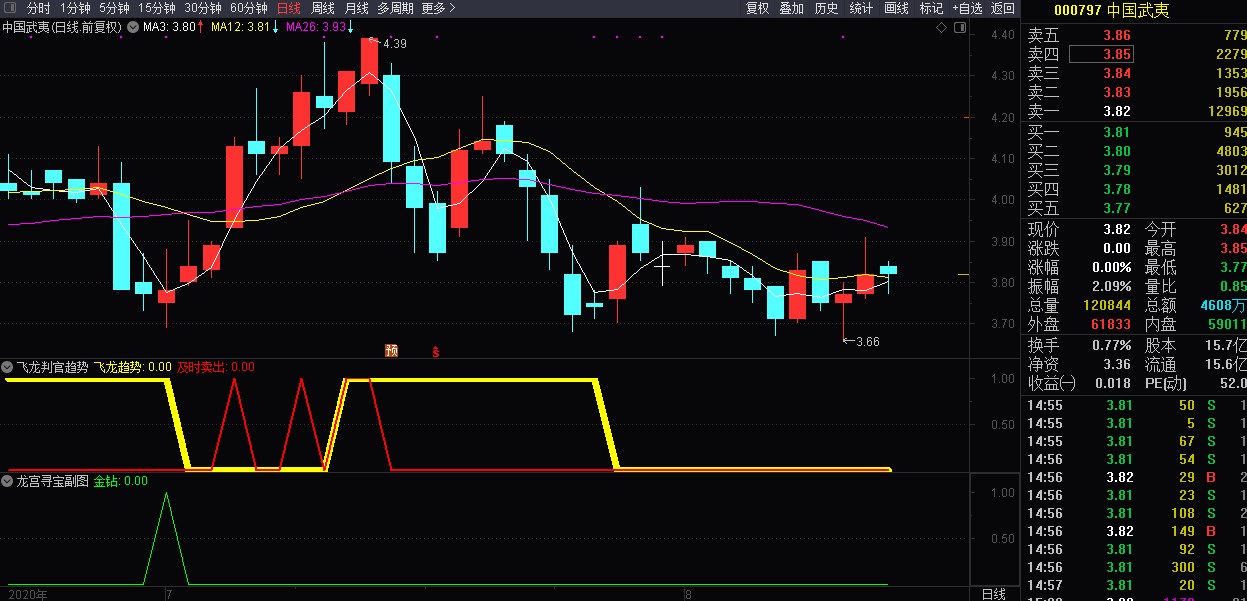
Task: Click the 买一 3.81 bid price
Action: click(1117, 132)
